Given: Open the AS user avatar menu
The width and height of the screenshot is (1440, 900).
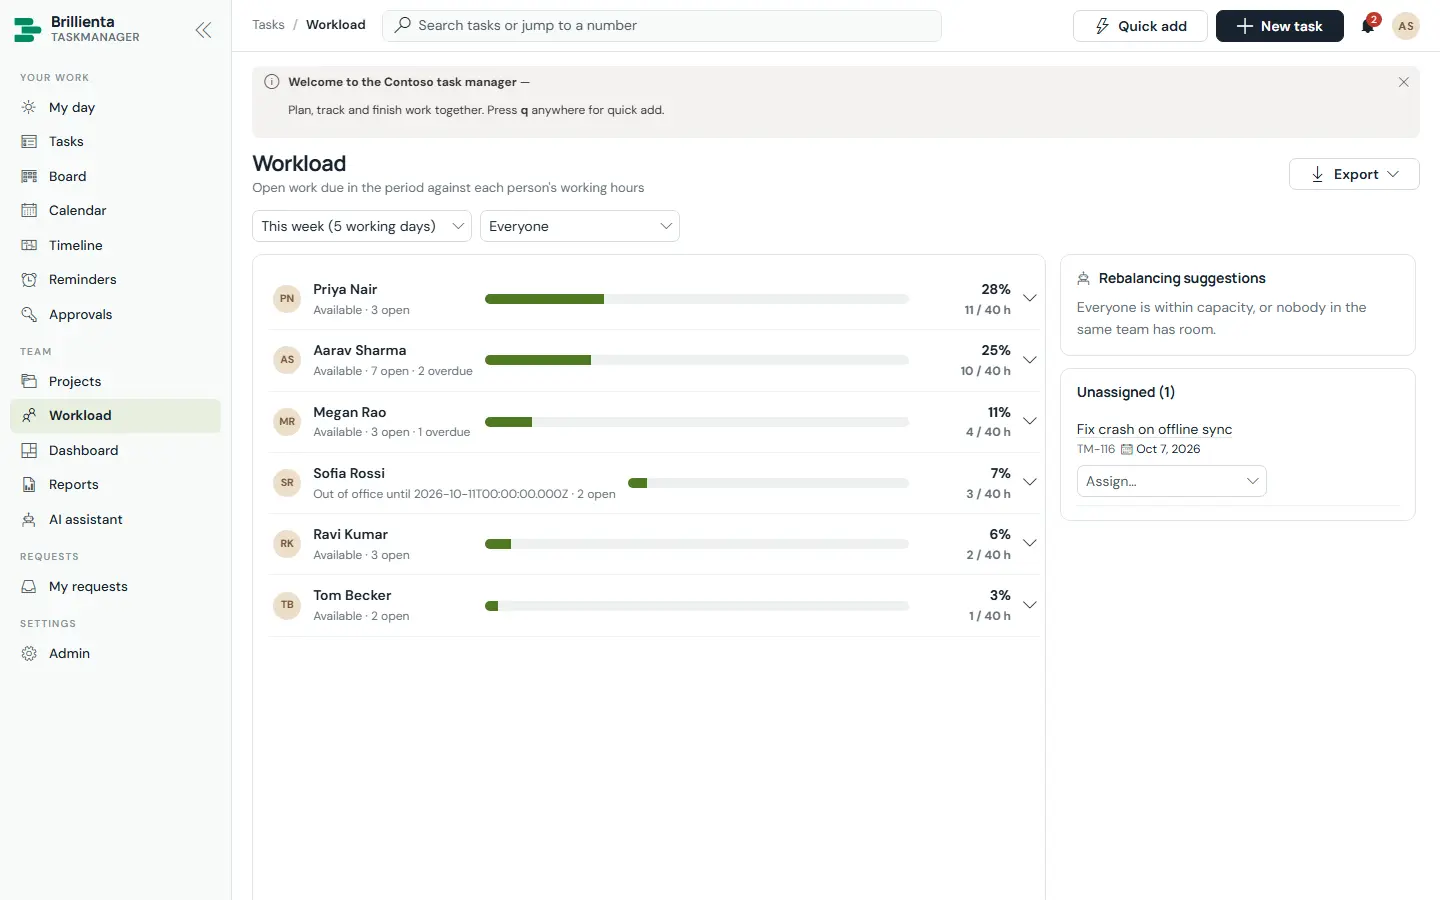Looking at the screenshot, I should pyautogui.click(x=1406, y=26).
